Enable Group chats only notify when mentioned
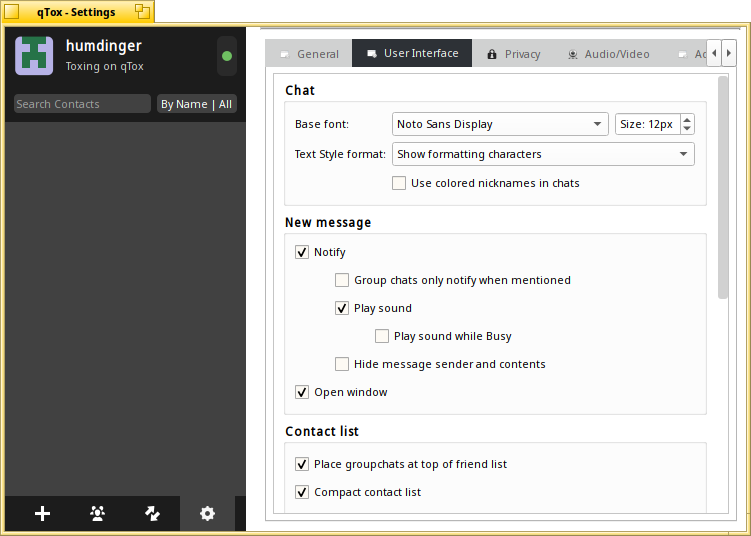This screenshot has width=751, height=536. (341, 280)
